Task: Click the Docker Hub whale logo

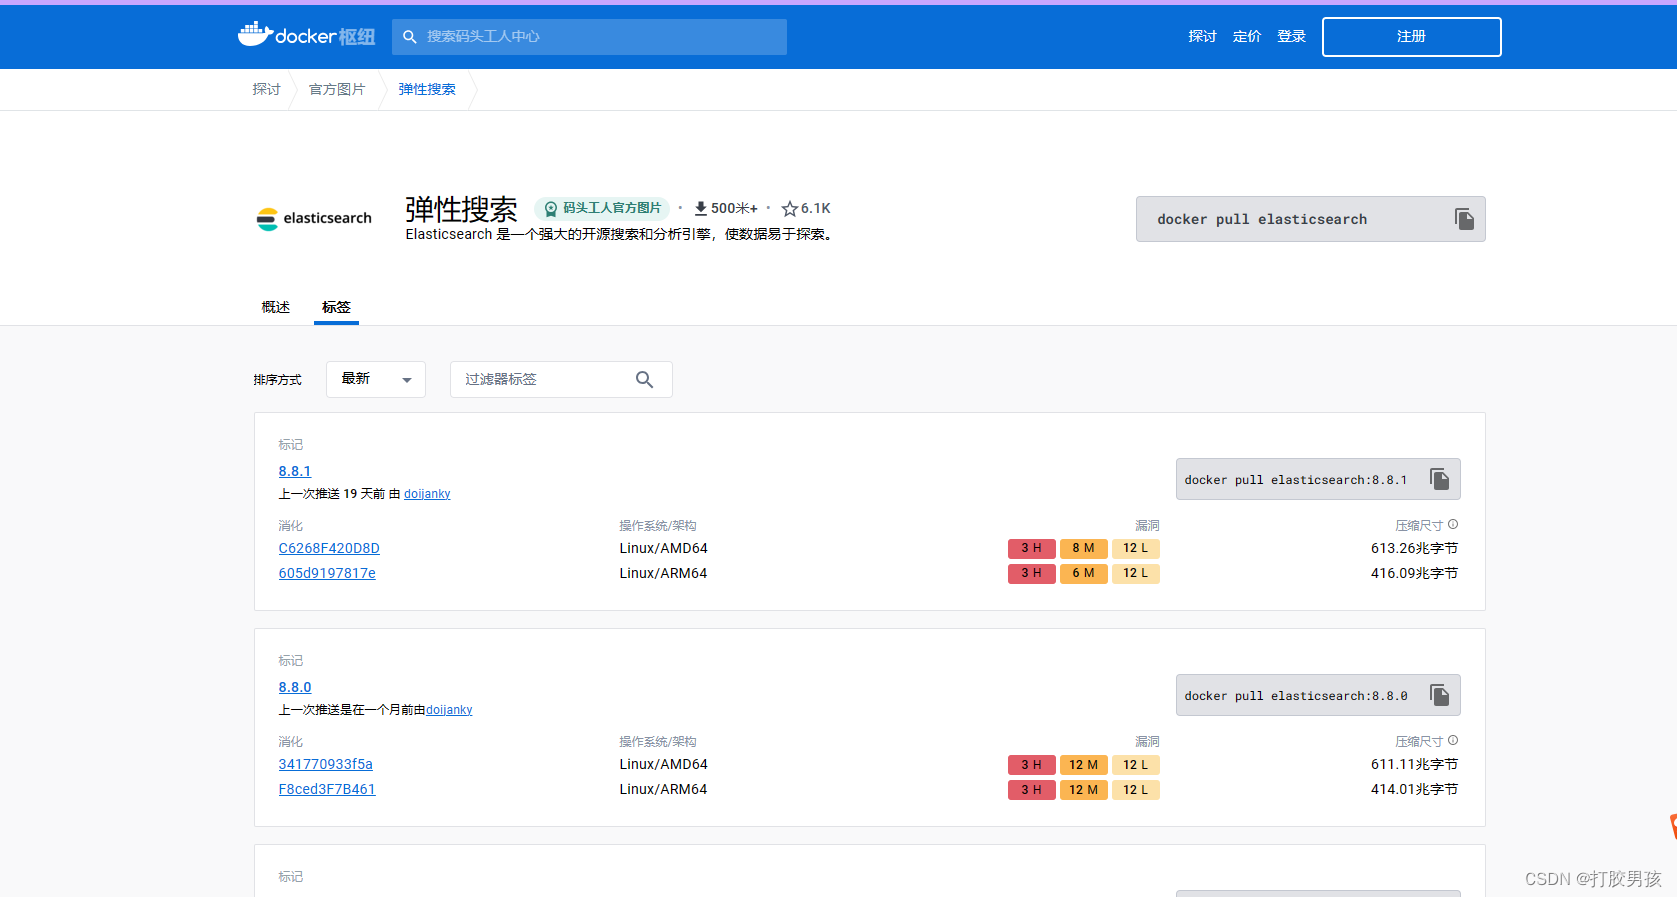Action: (306, 35)
